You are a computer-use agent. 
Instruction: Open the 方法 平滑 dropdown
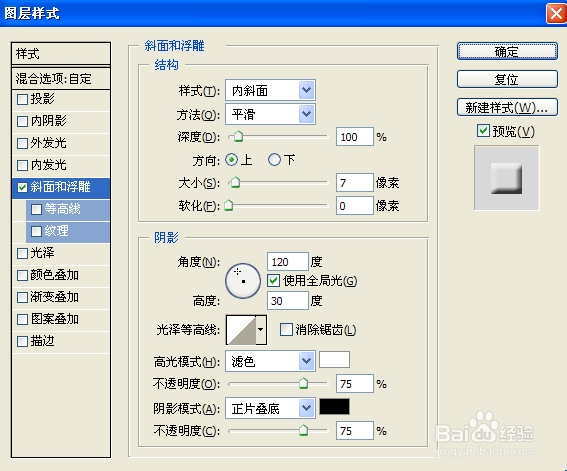(270, 114)
